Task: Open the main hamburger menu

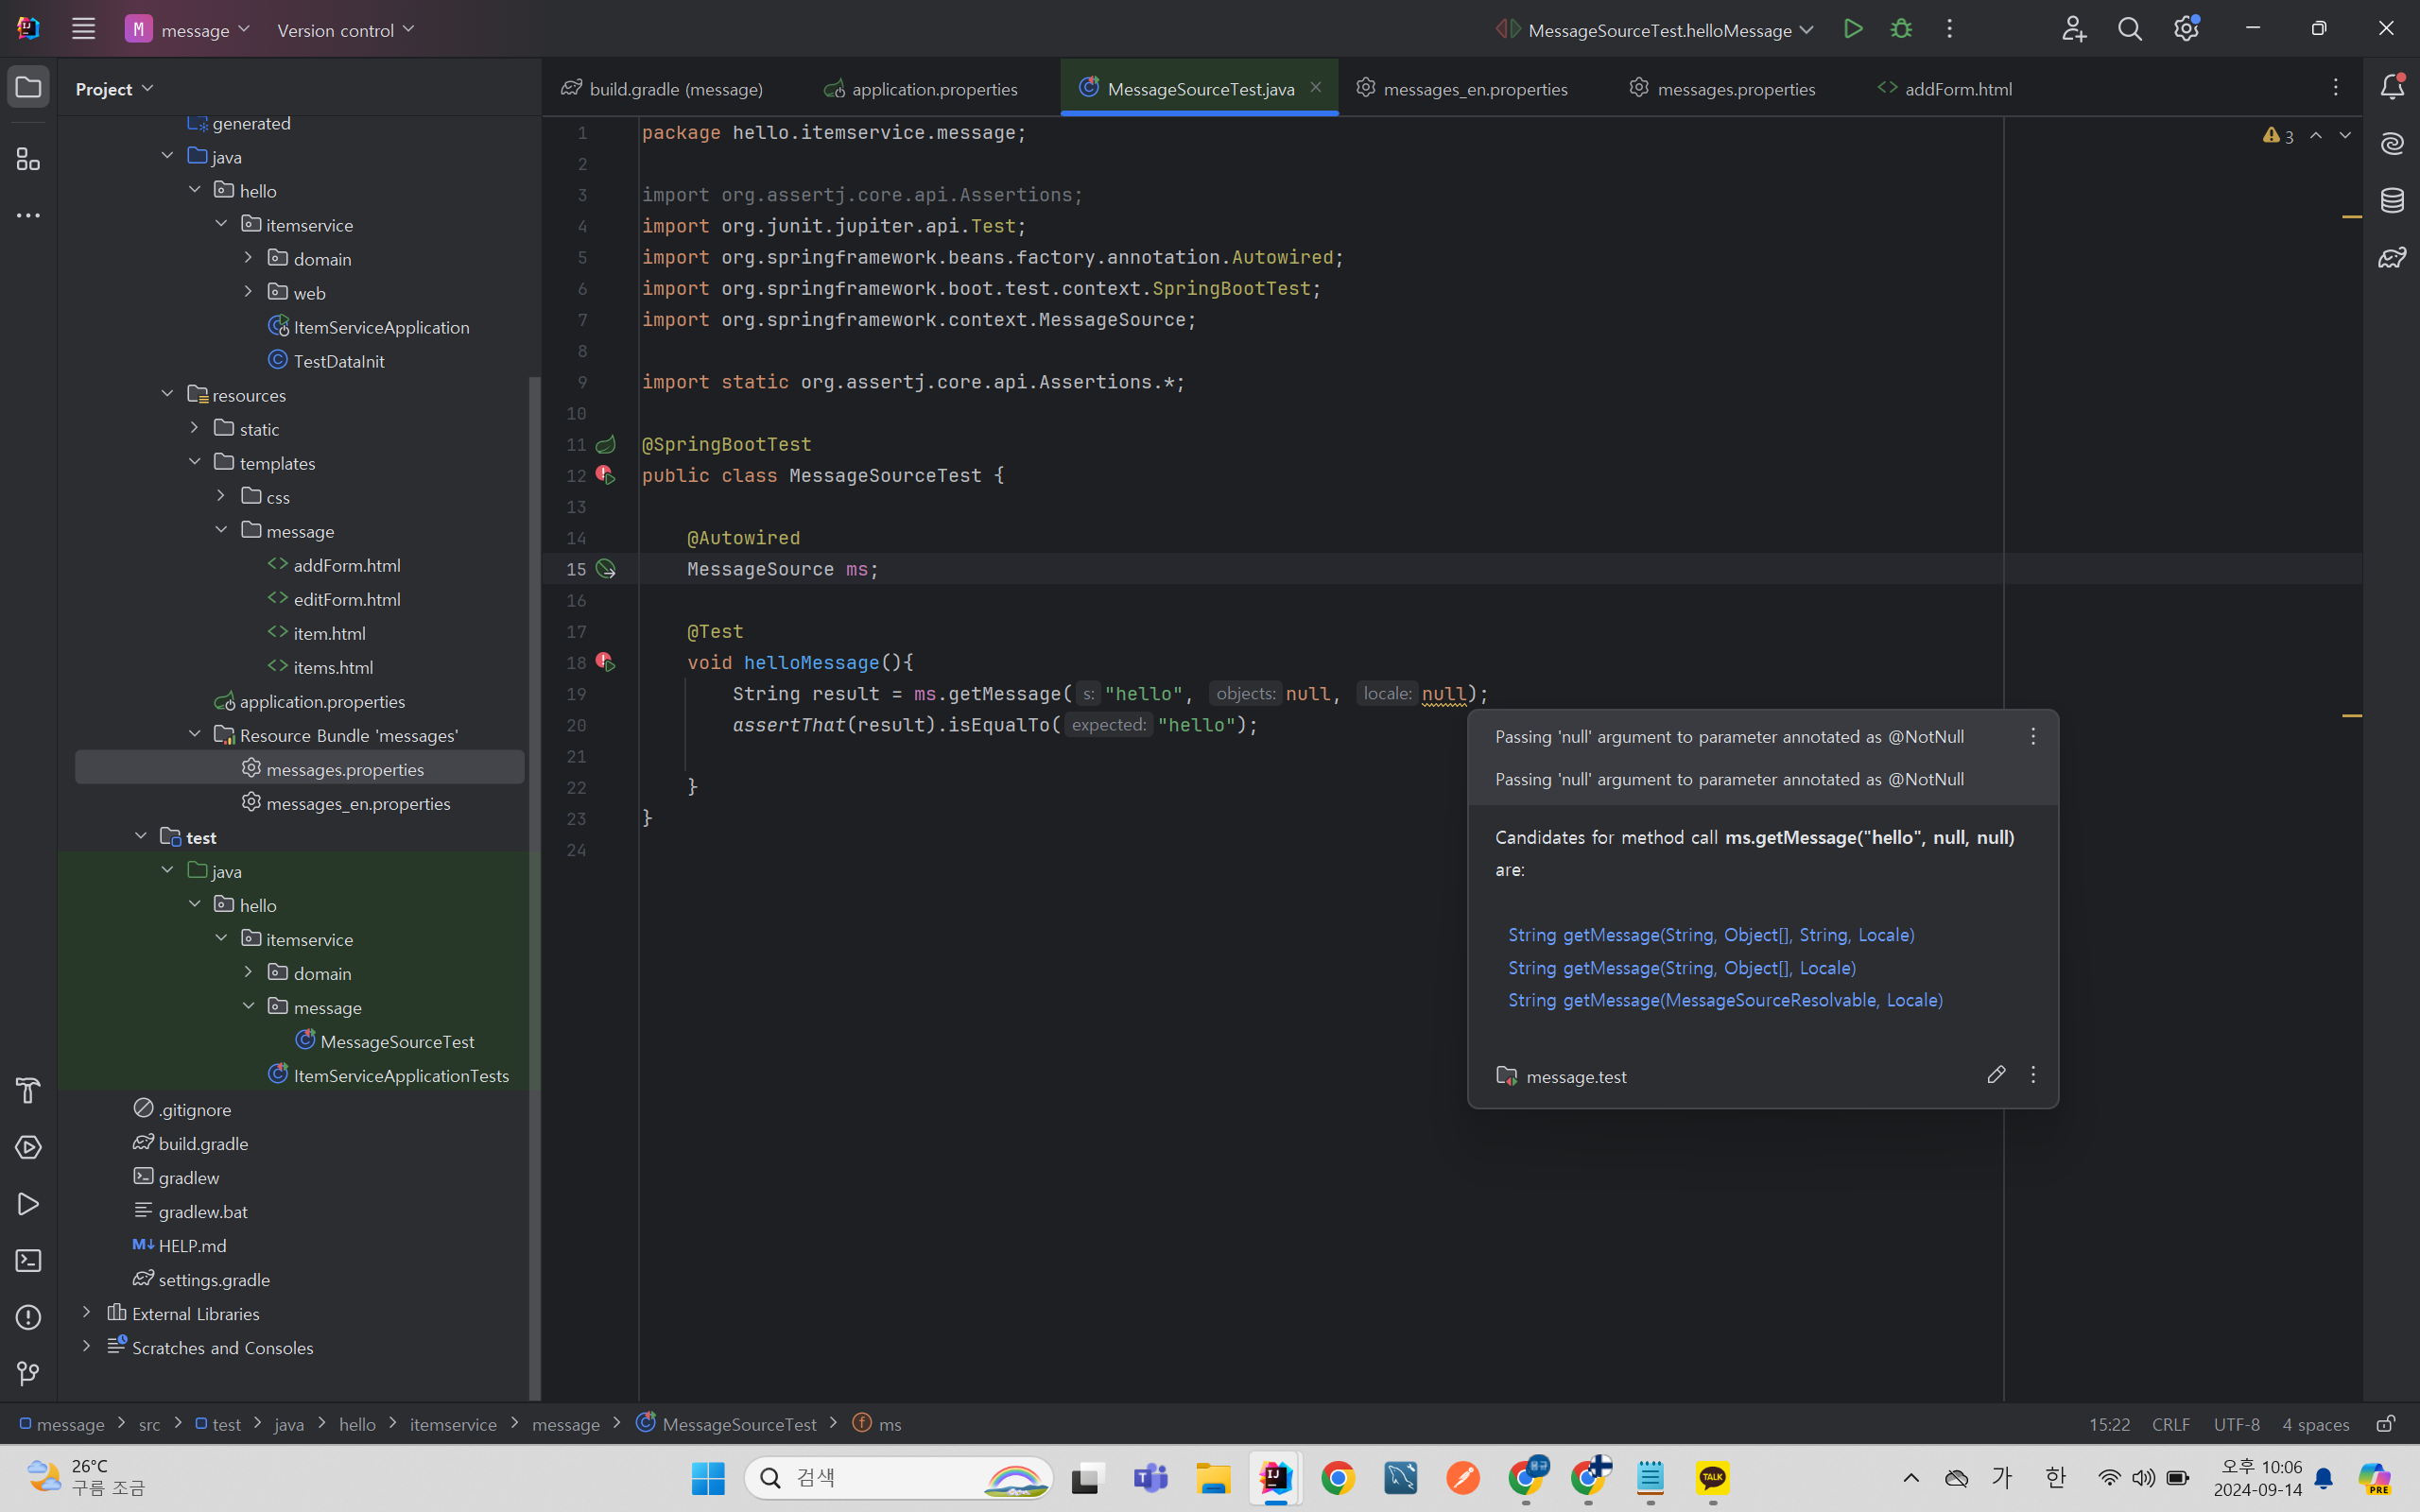Action: (x=83, y=29)
